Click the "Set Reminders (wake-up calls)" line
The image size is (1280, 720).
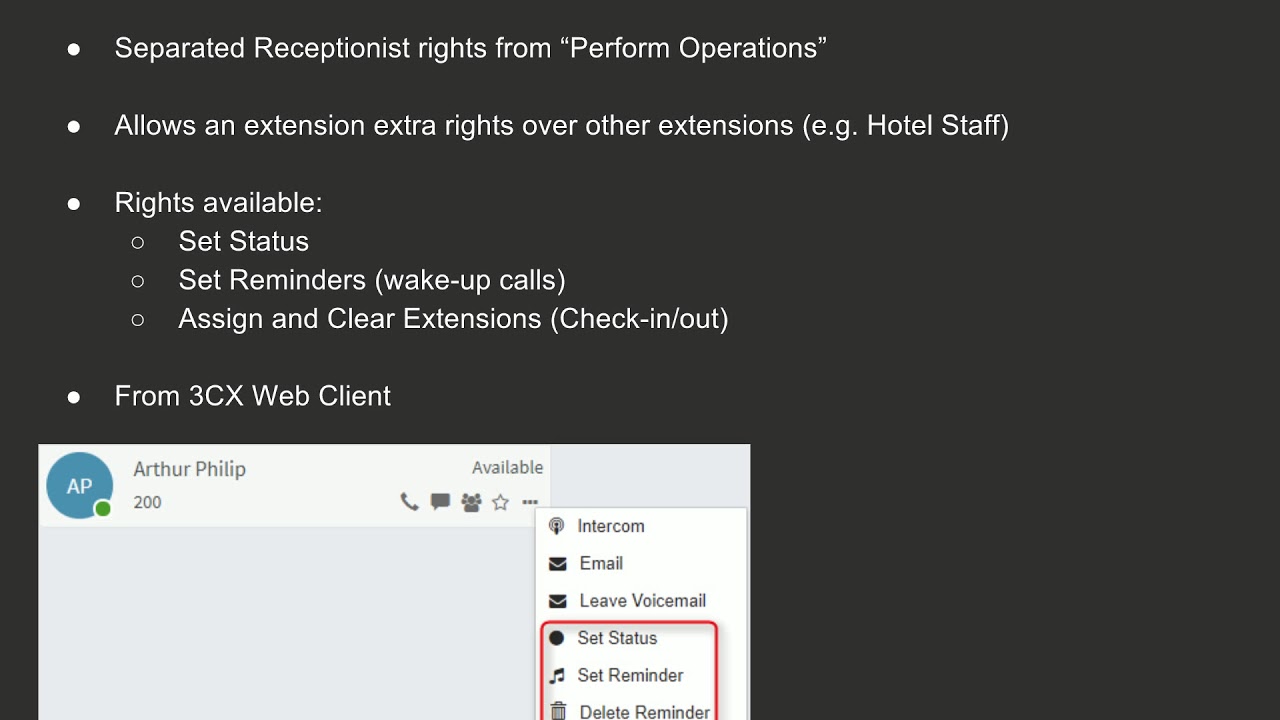click(372, 280)
